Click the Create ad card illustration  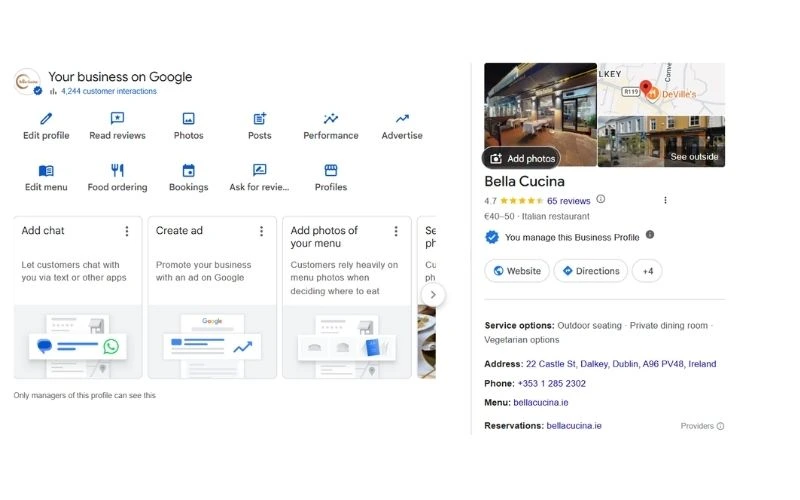(x=212, y=342)
